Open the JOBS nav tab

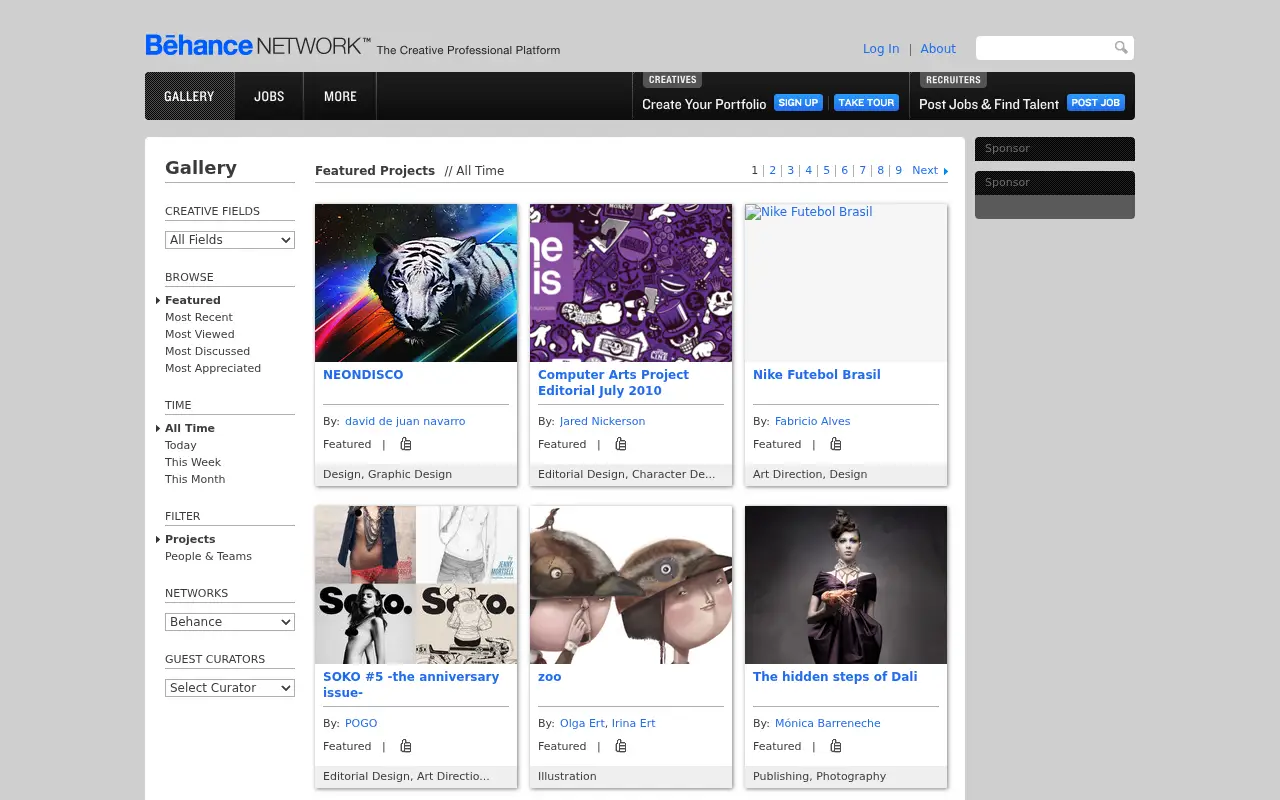[x=269, y=96]
